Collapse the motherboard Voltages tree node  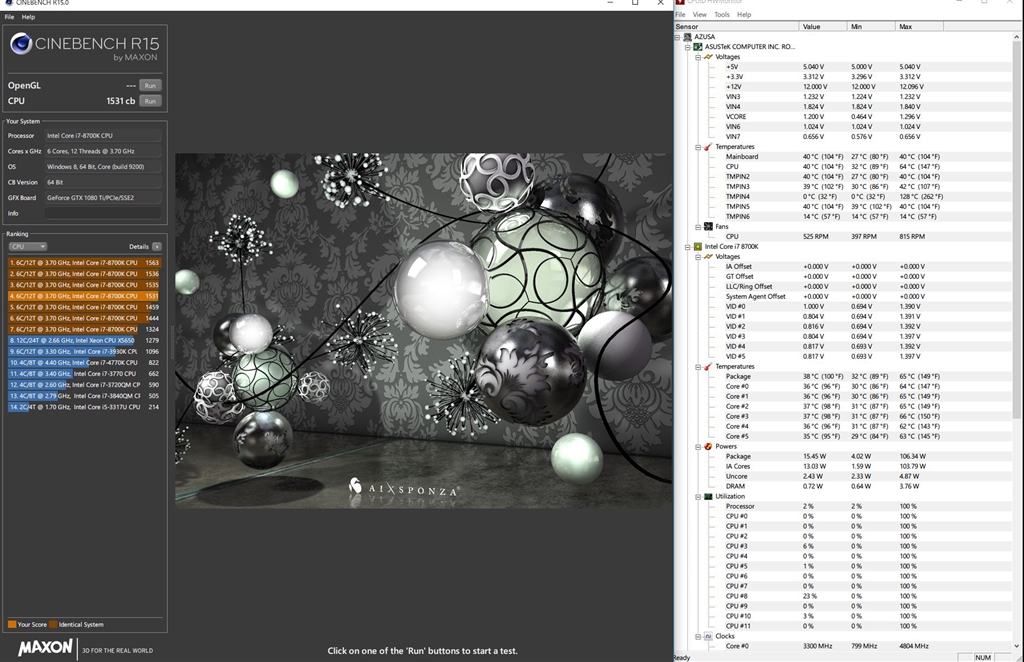point(697,57)
